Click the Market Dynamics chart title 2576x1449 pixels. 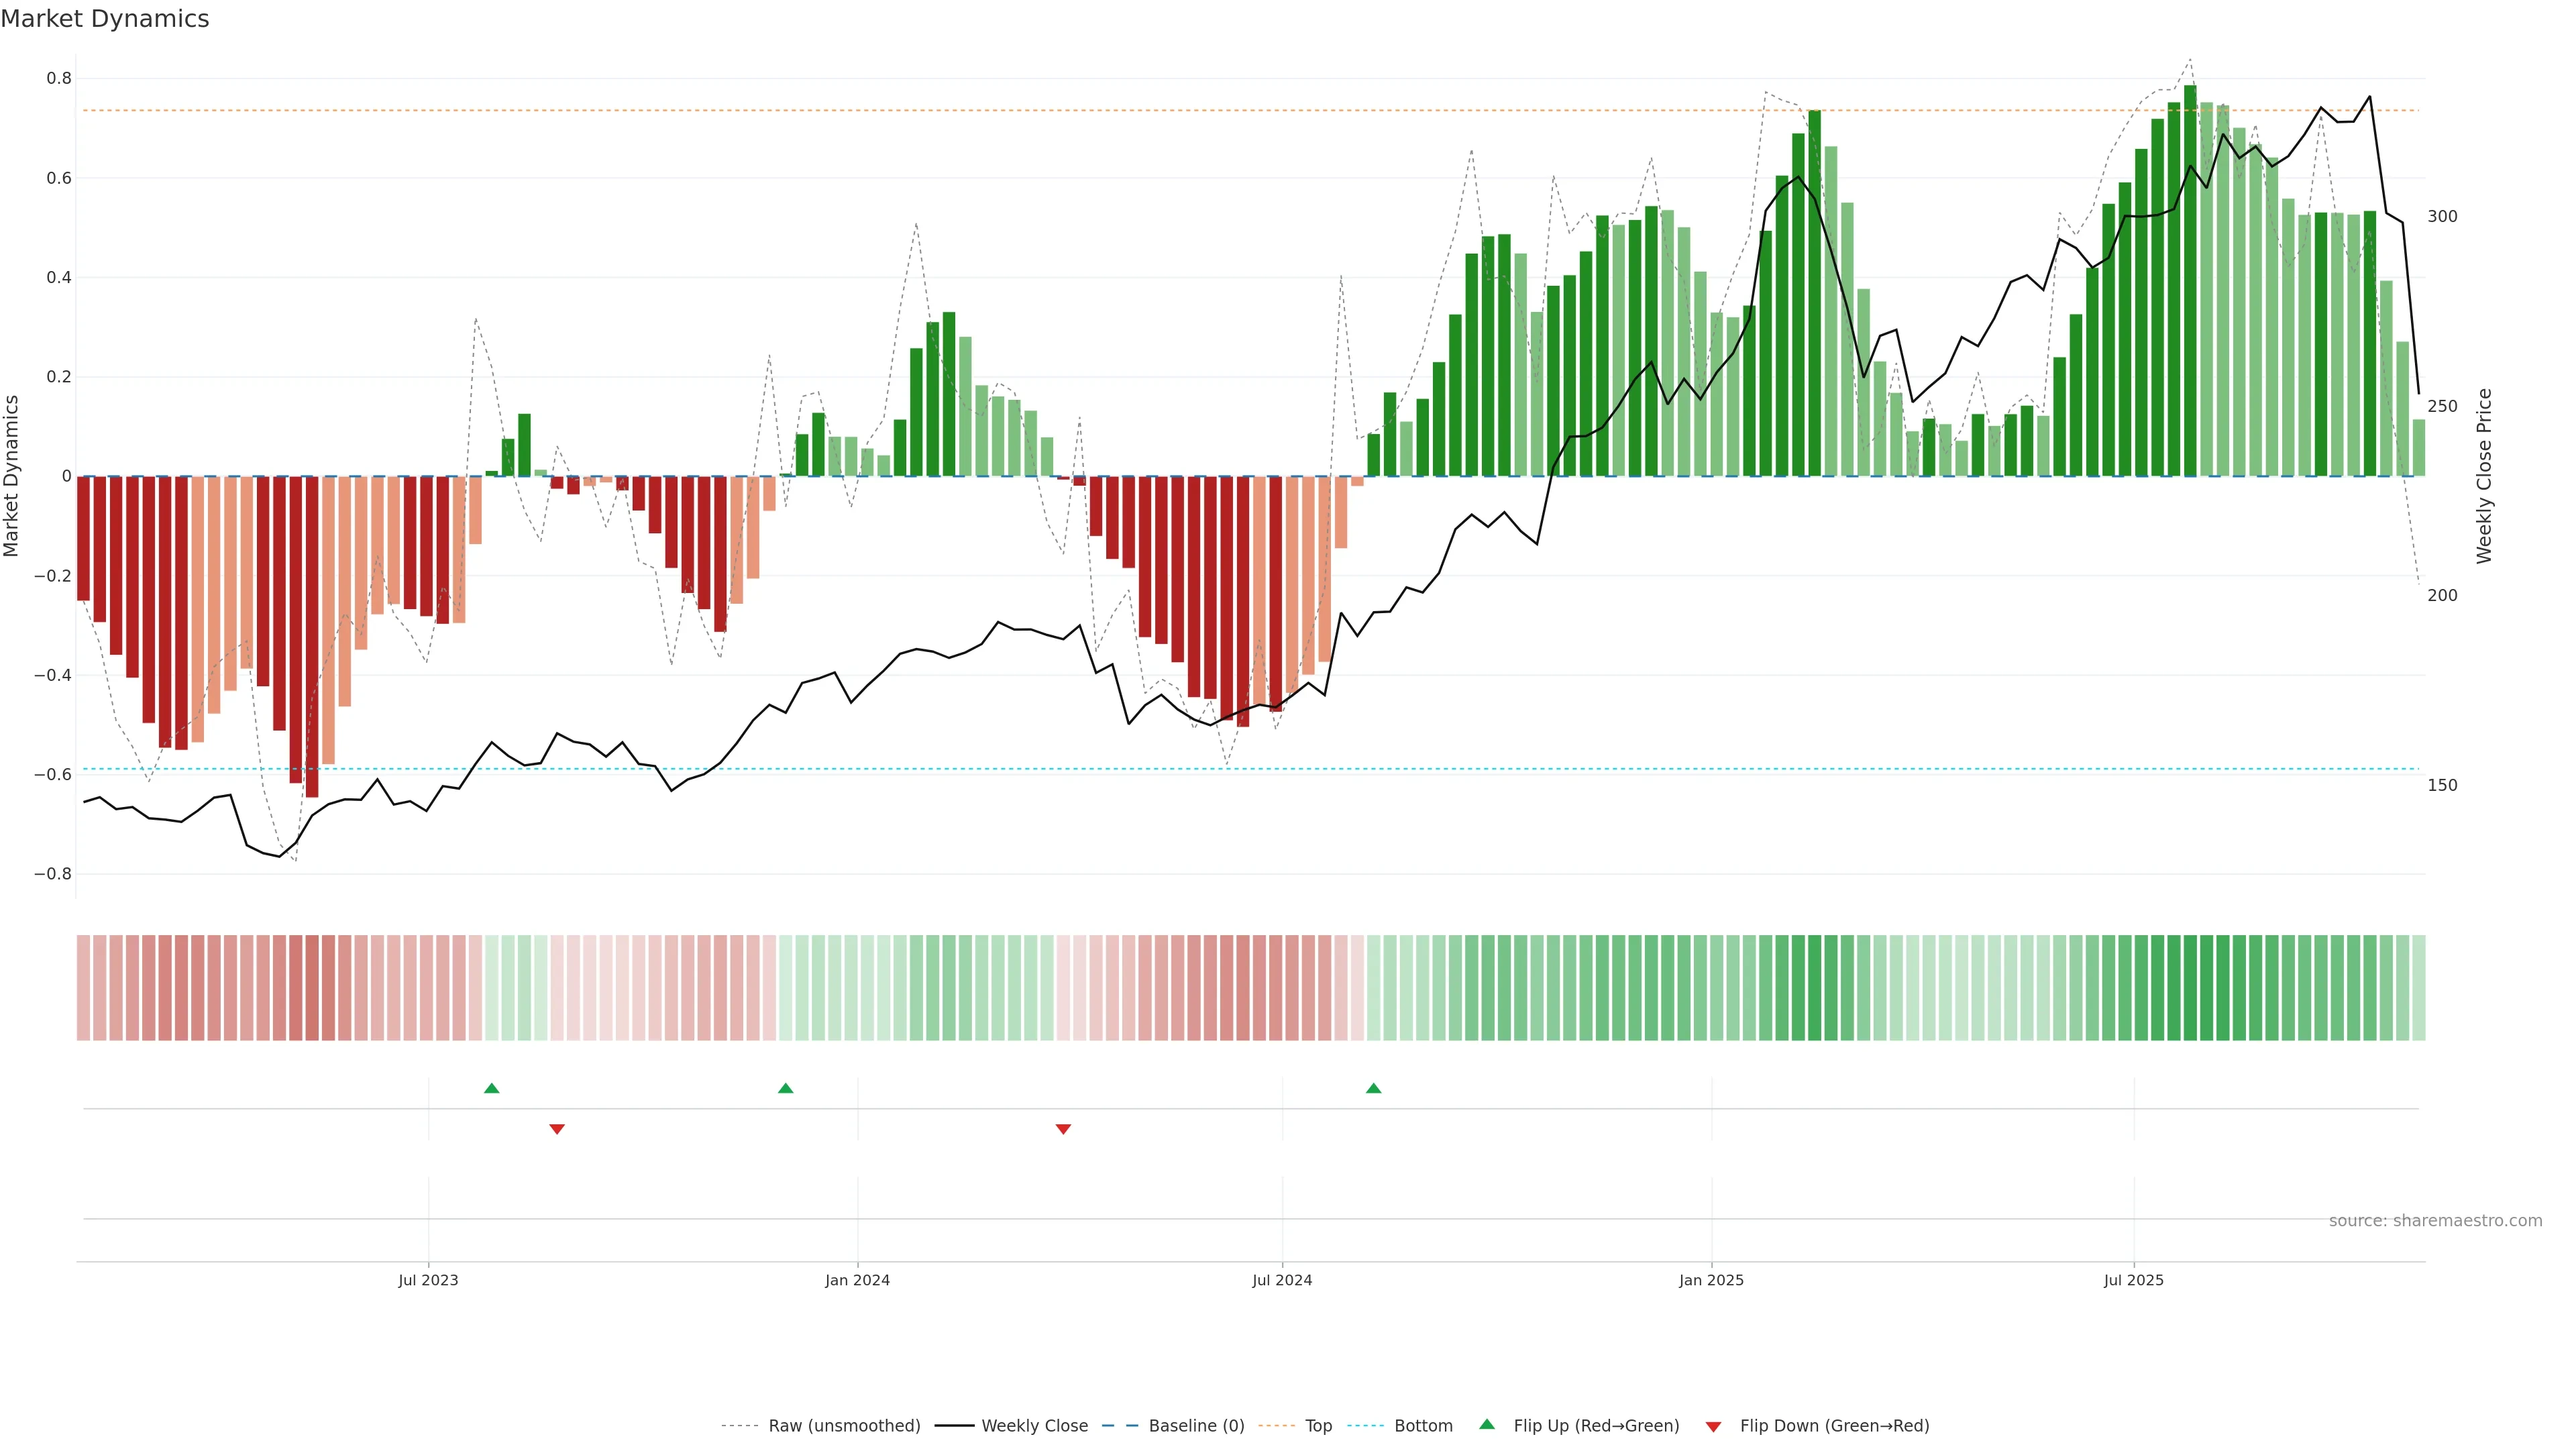[105, 19]
